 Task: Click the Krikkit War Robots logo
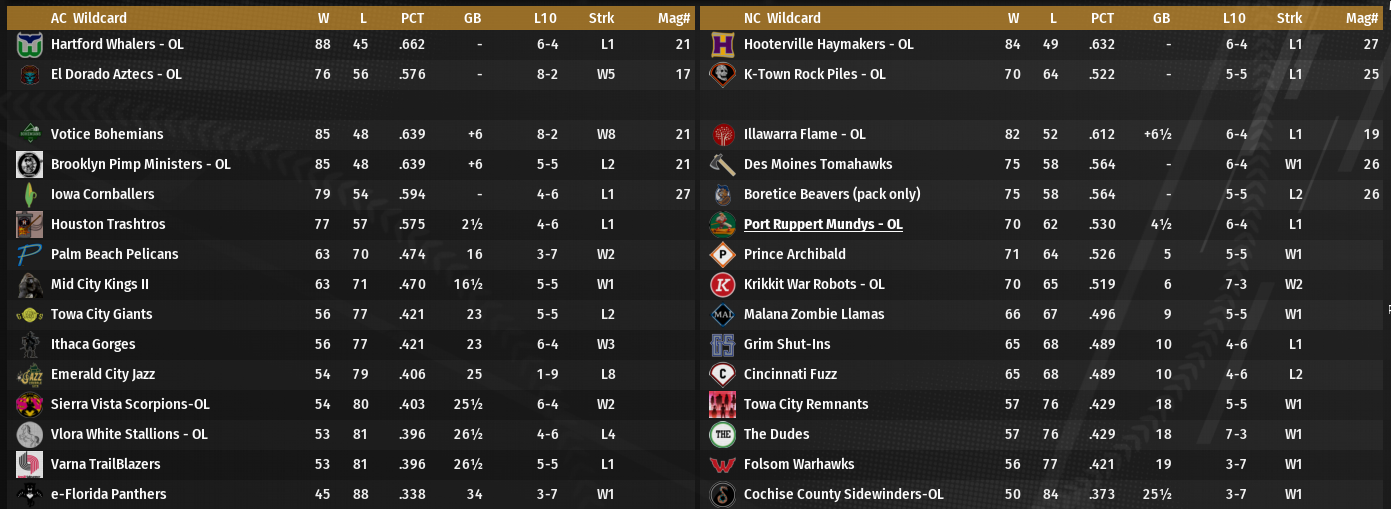coord(722,285)
